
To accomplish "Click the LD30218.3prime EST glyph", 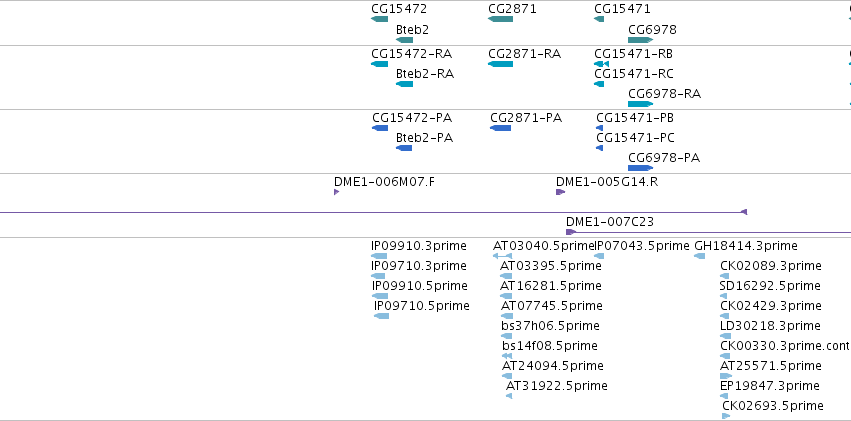I will click(725, 336).
